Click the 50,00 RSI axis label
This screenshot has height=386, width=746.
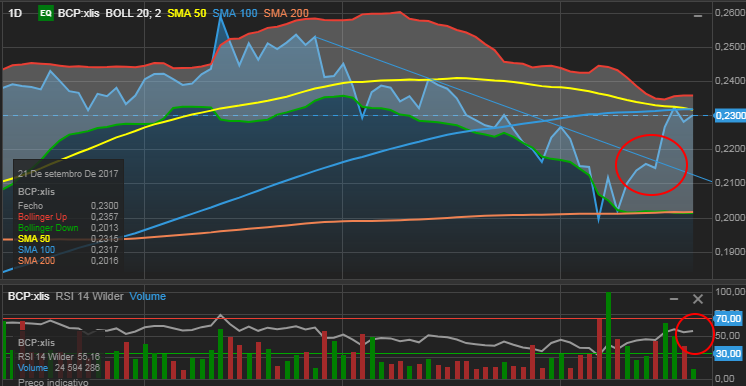(x=728, y=336)
